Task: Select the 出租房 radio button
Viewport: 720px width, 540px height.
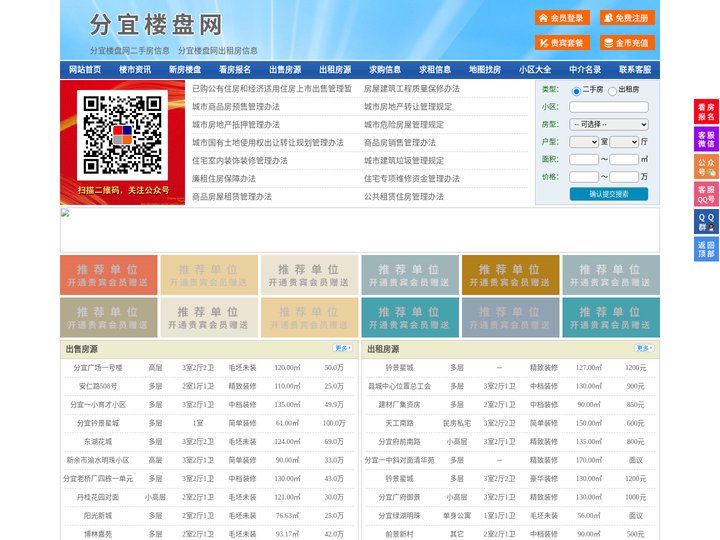Action: coord(612,91)
